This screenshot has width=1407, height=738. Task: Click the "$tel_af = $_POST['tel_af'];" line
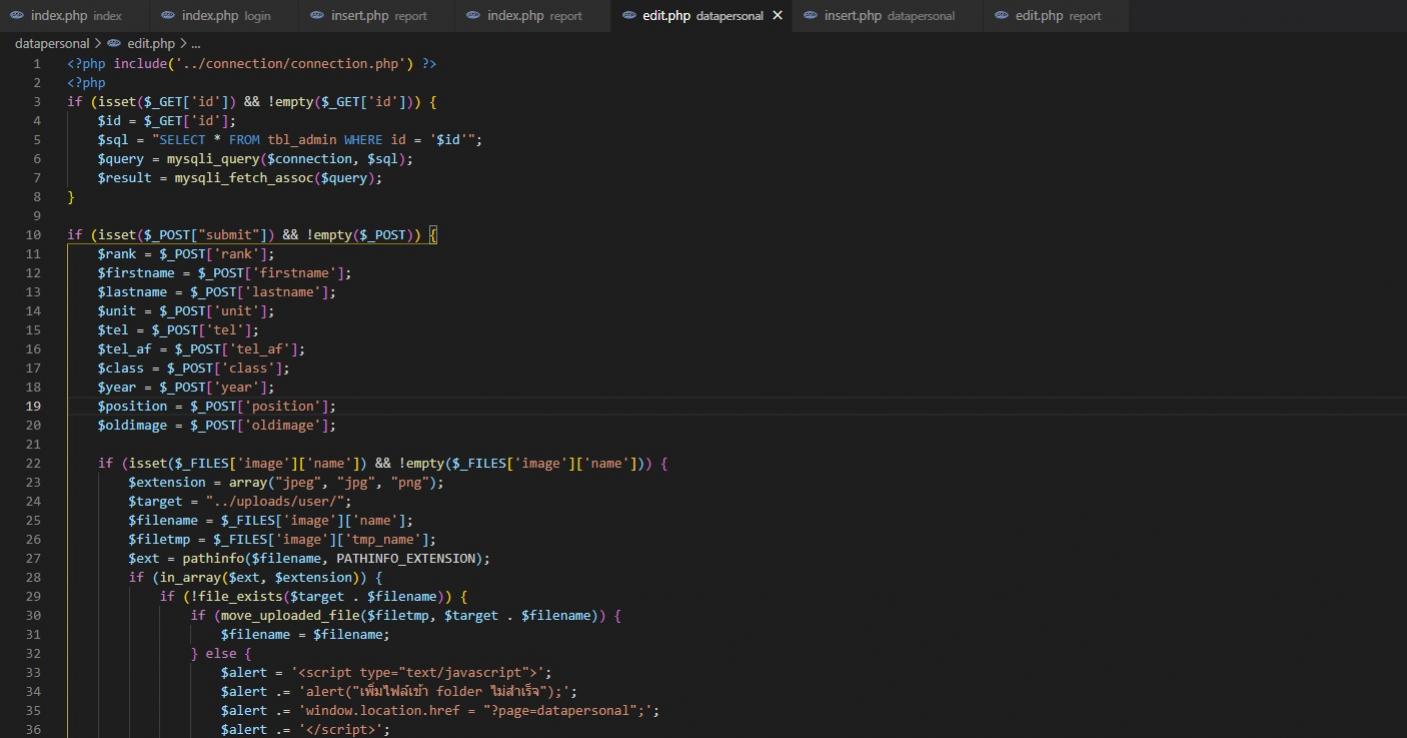(201, 349)
